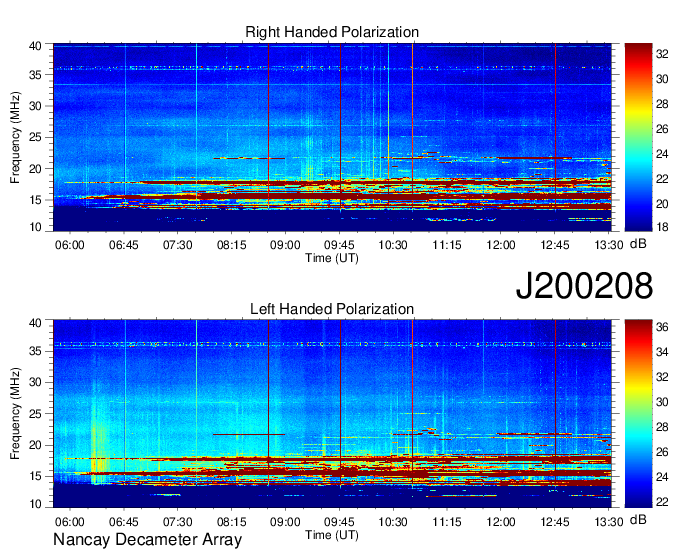
Task: Click the "07:30" time tick of Left Handed plot
Action: click(x=177, y=522)
